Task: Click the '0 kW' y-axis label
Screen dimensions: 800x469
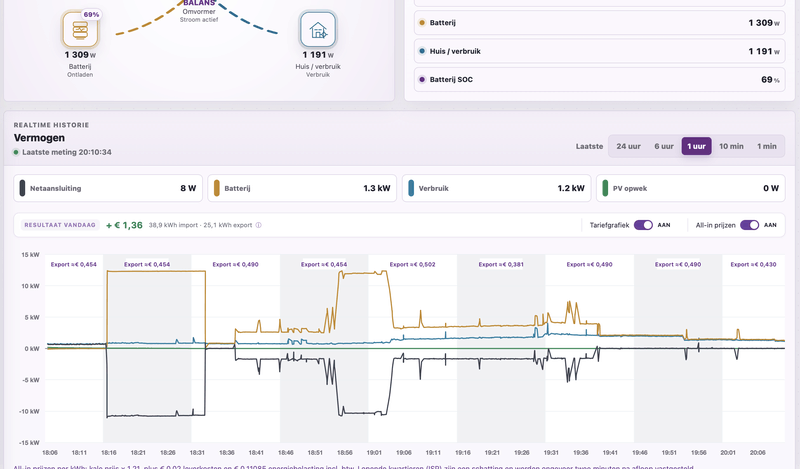Action: point(32,349)
